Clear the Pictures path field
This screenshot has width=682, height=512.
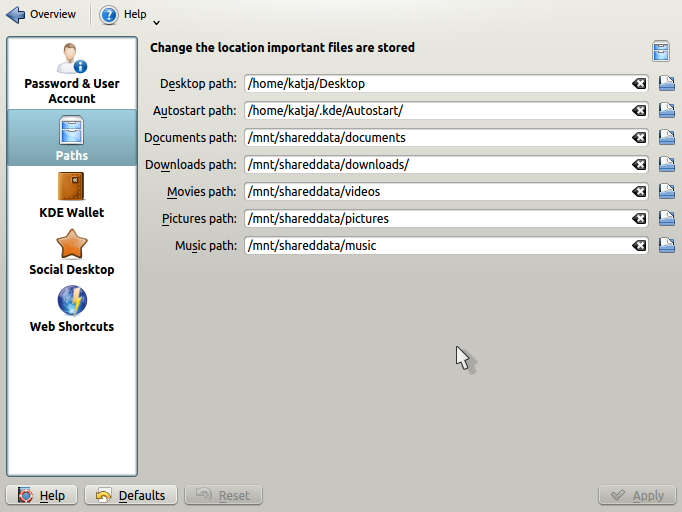click(x=639, y=219)
